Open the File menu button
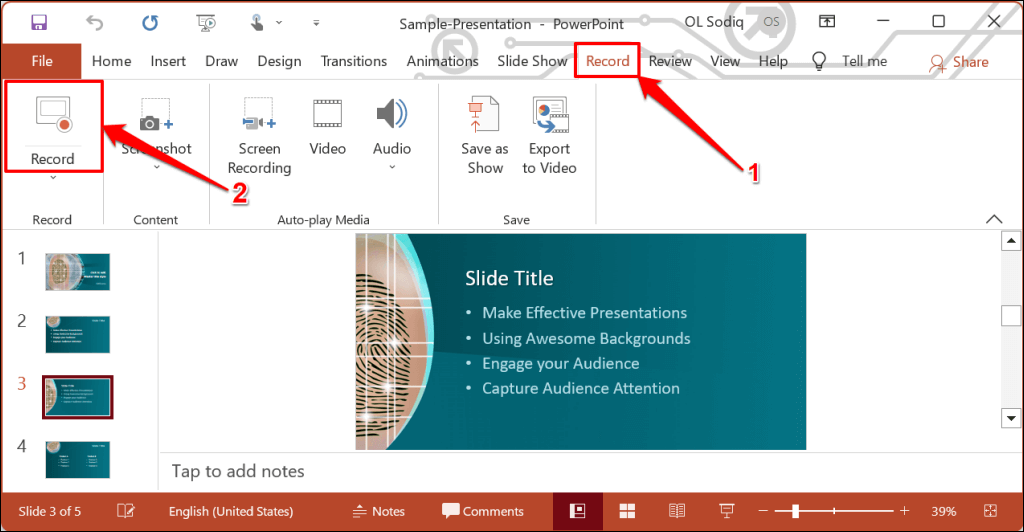 (x=42, y=61)
